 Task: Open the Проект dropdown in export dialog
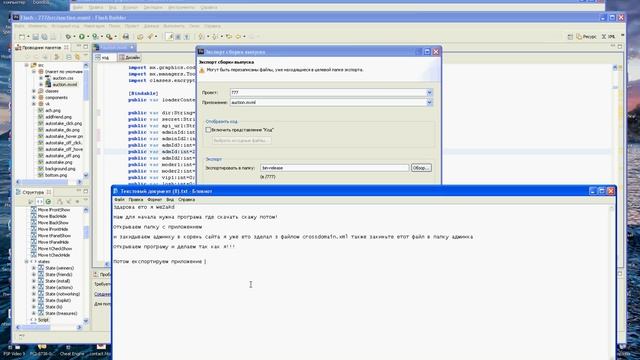[429, 93]
